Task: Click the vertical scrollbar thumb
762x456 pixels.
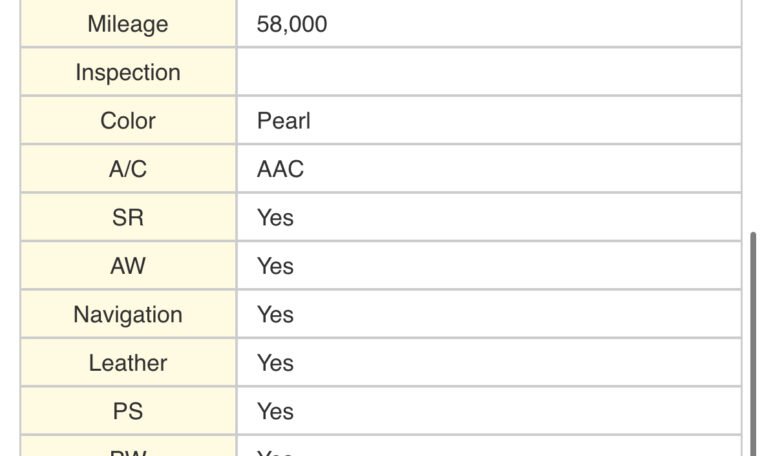Action: 753,340
